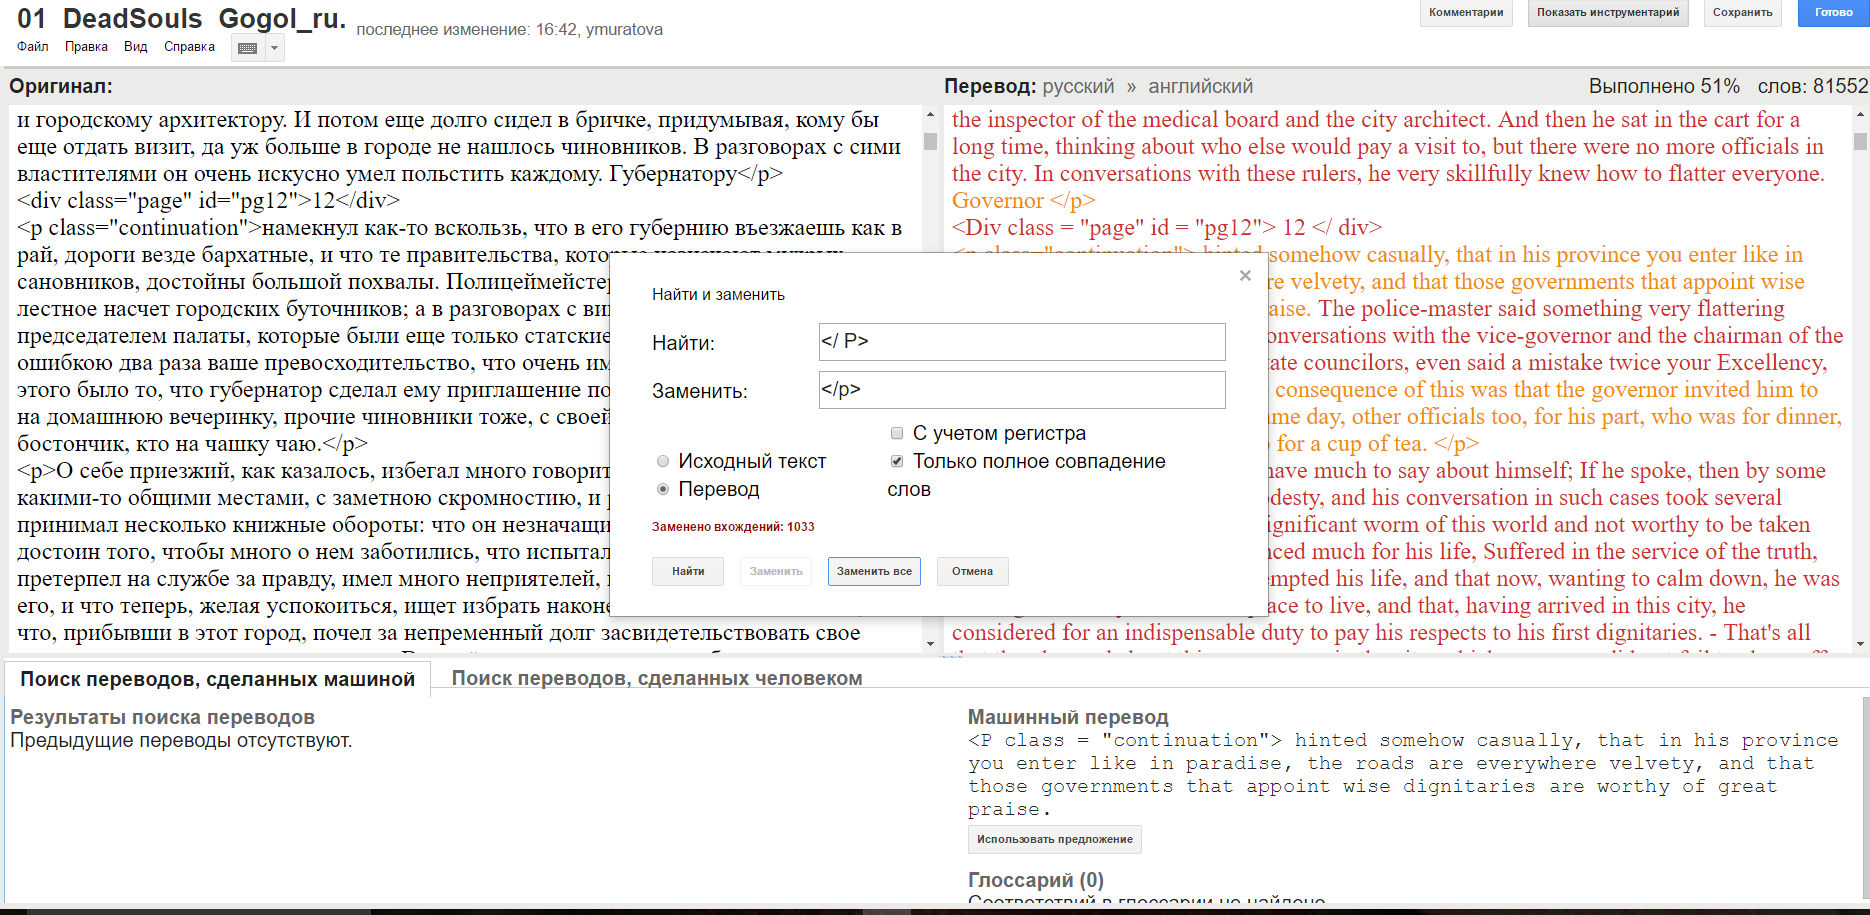Close the Найти и заменить dialog

1245,276
